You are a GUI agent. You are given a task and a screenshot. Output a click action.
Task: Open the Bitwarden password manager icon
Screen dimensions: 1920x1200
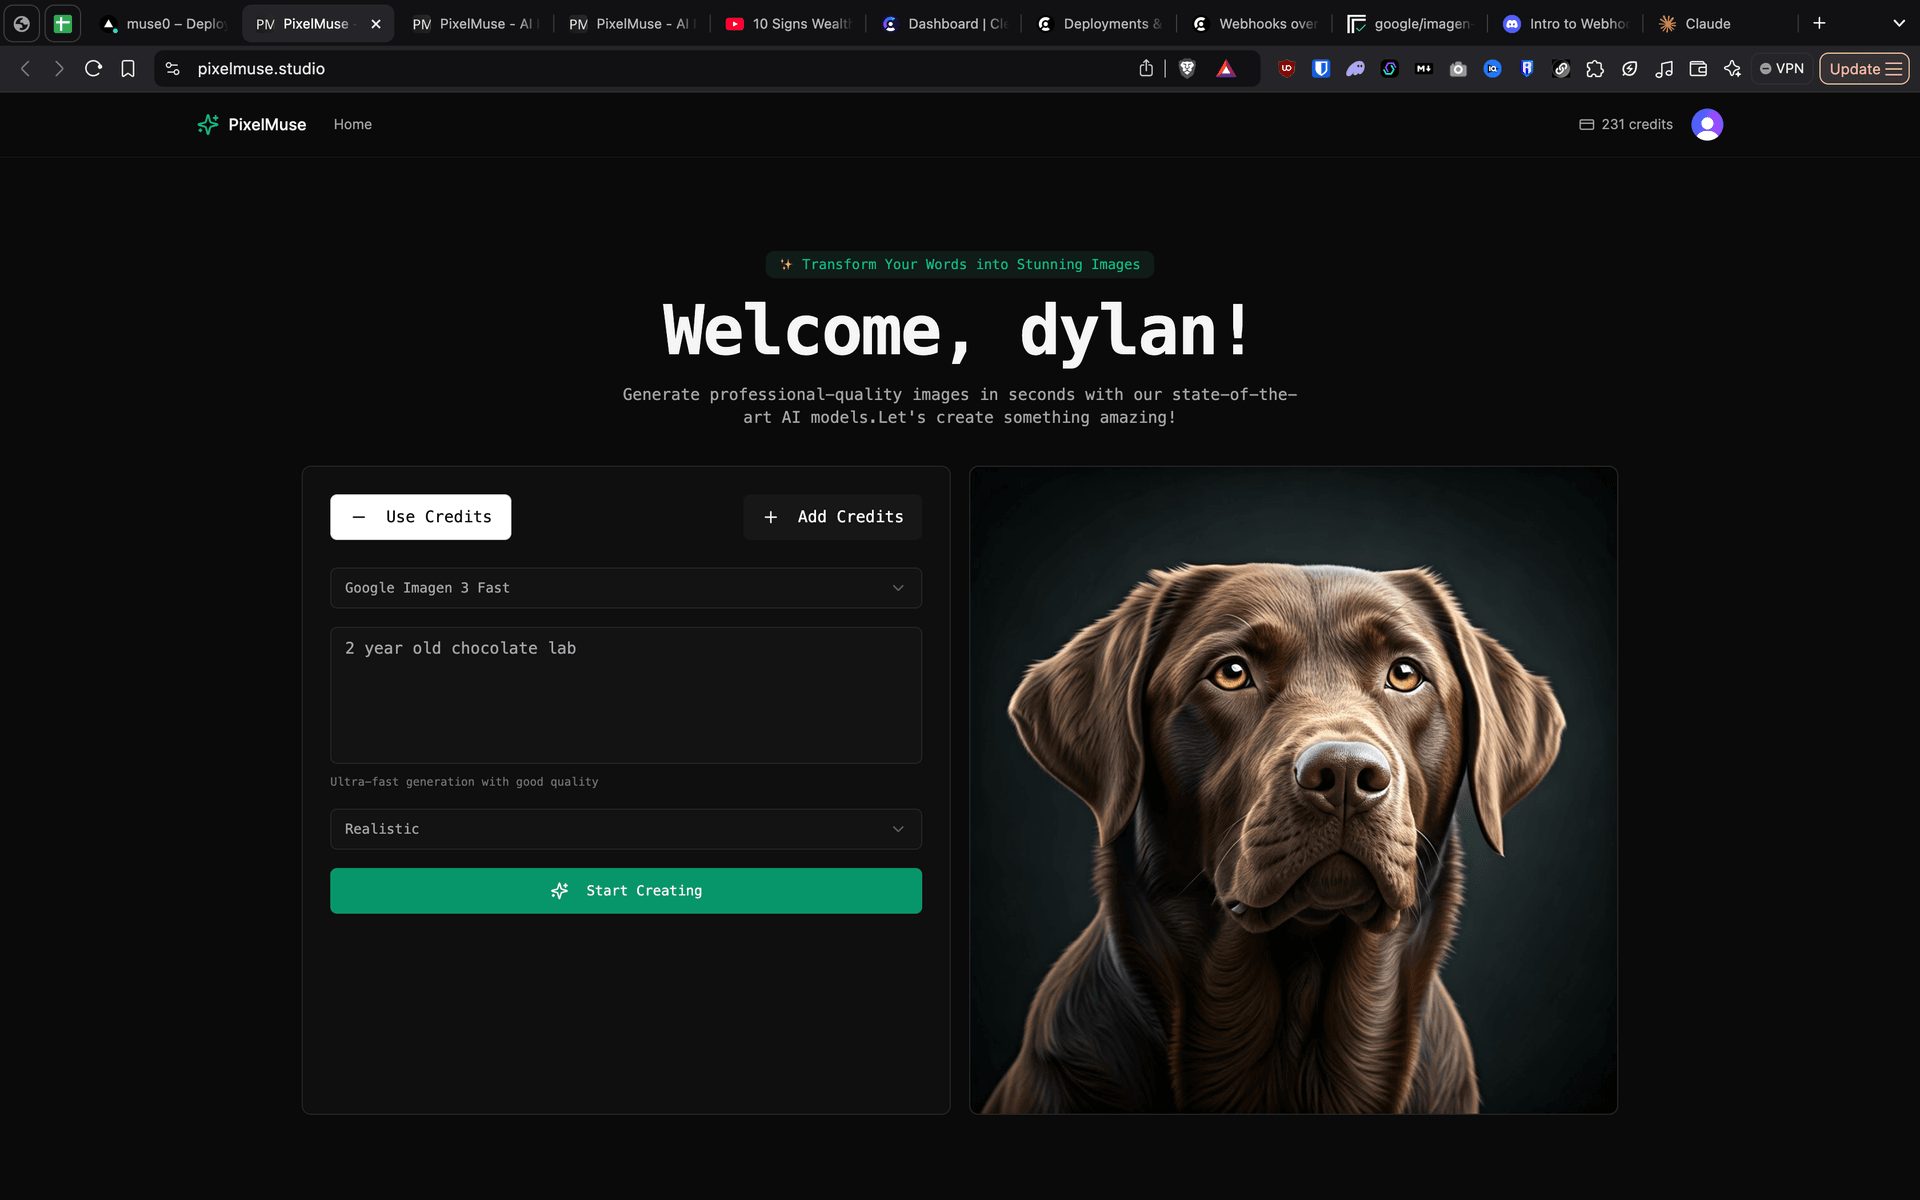point(1322,69)
